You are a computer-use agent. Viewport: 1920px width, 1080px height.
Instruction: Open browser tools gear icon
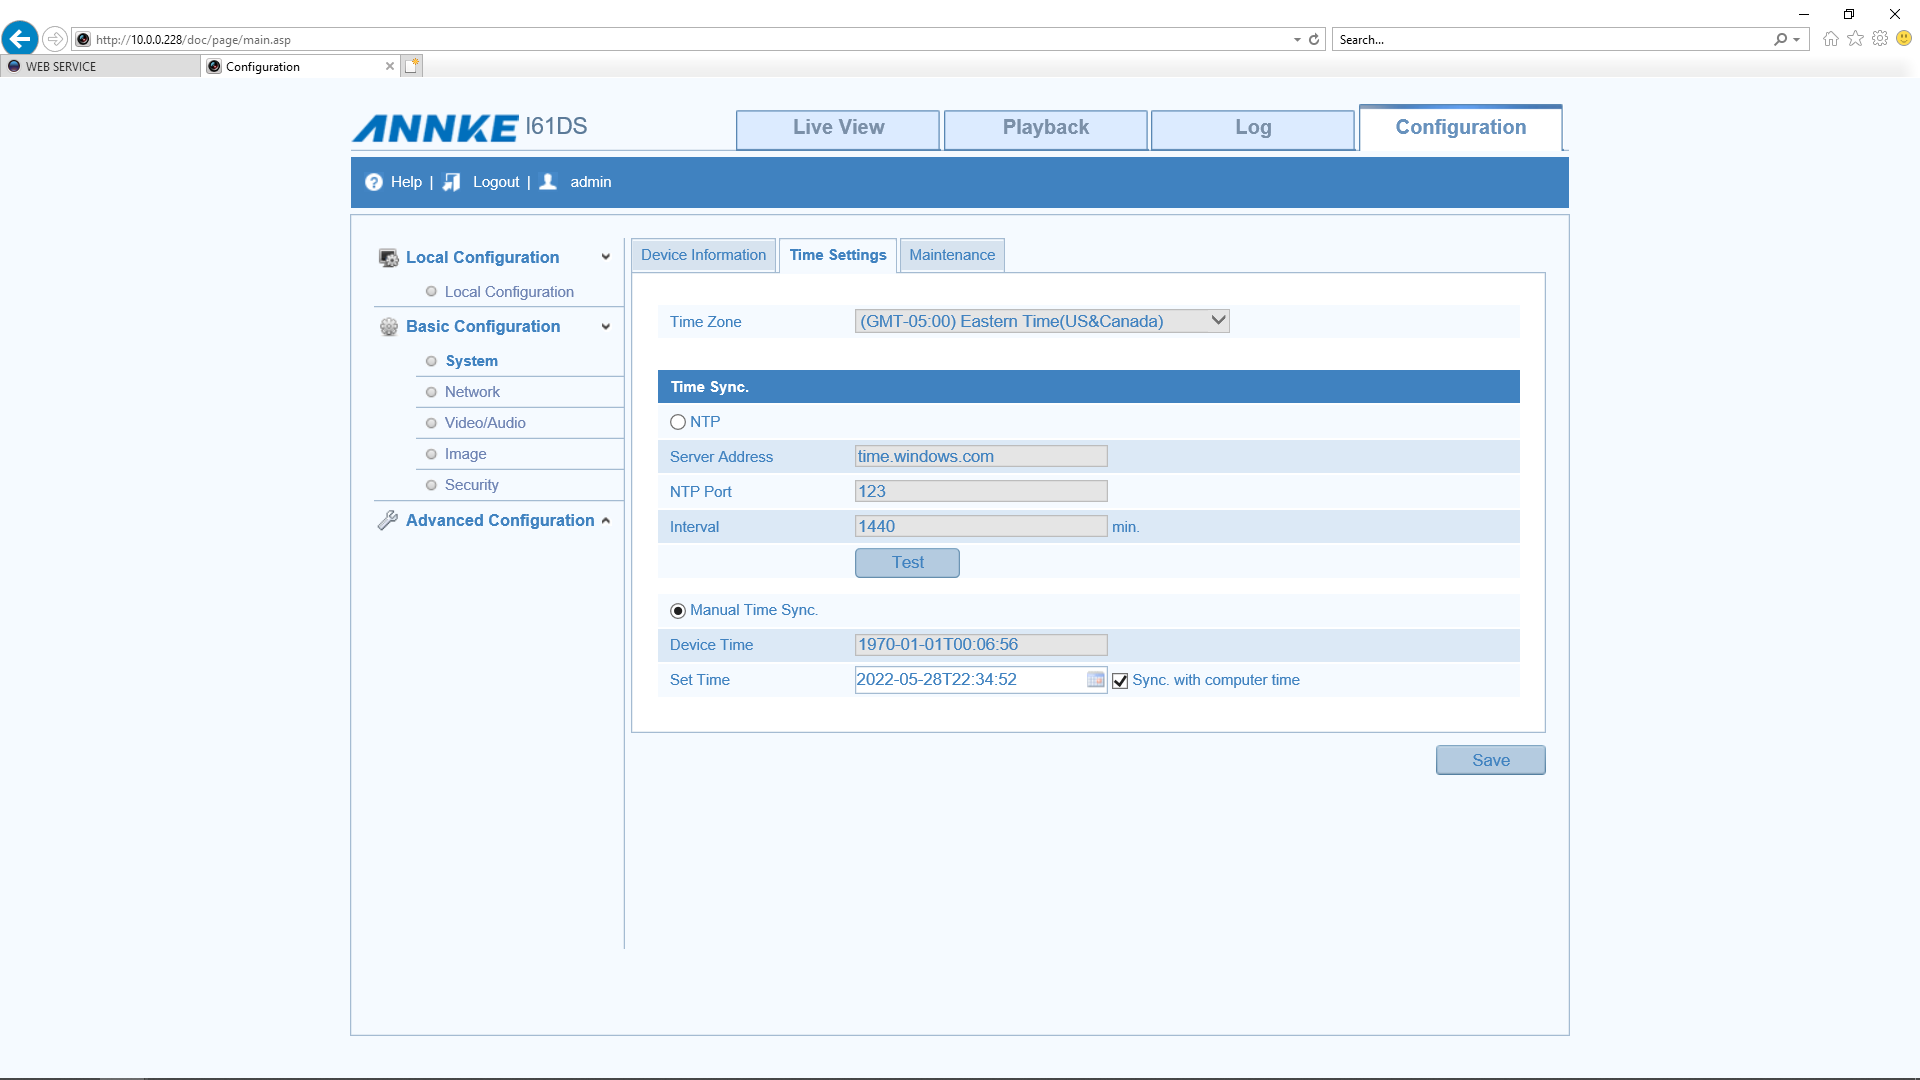point(1880,39)
